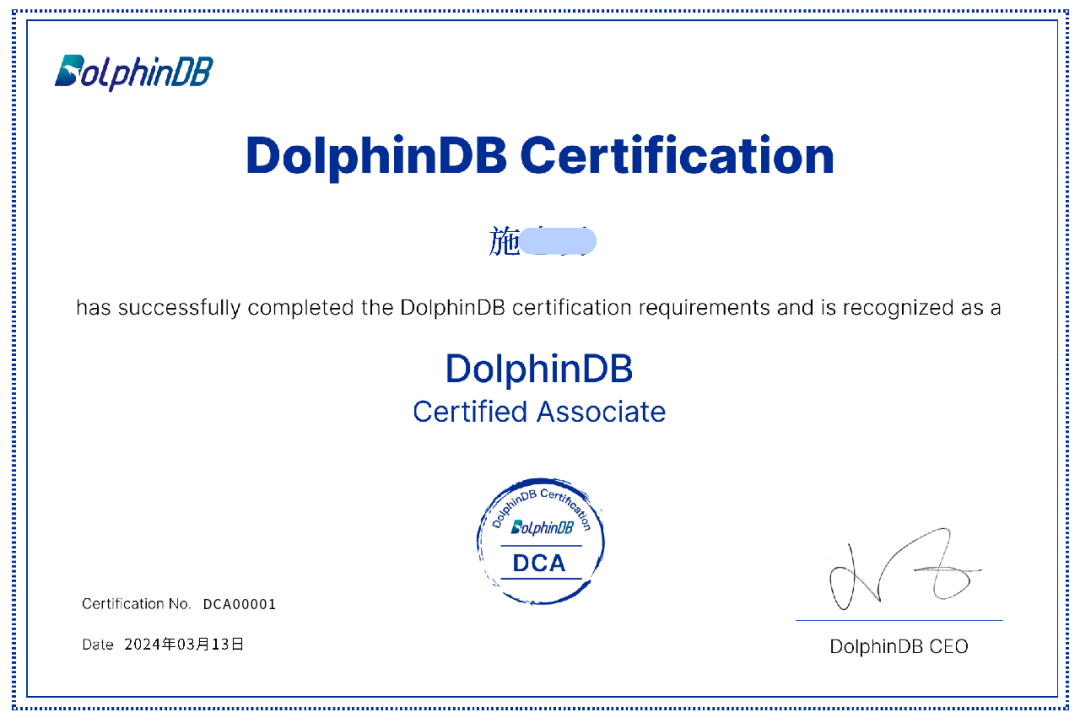
Task: Select the 'Certified Associate' text
Action: pos(539,412)
